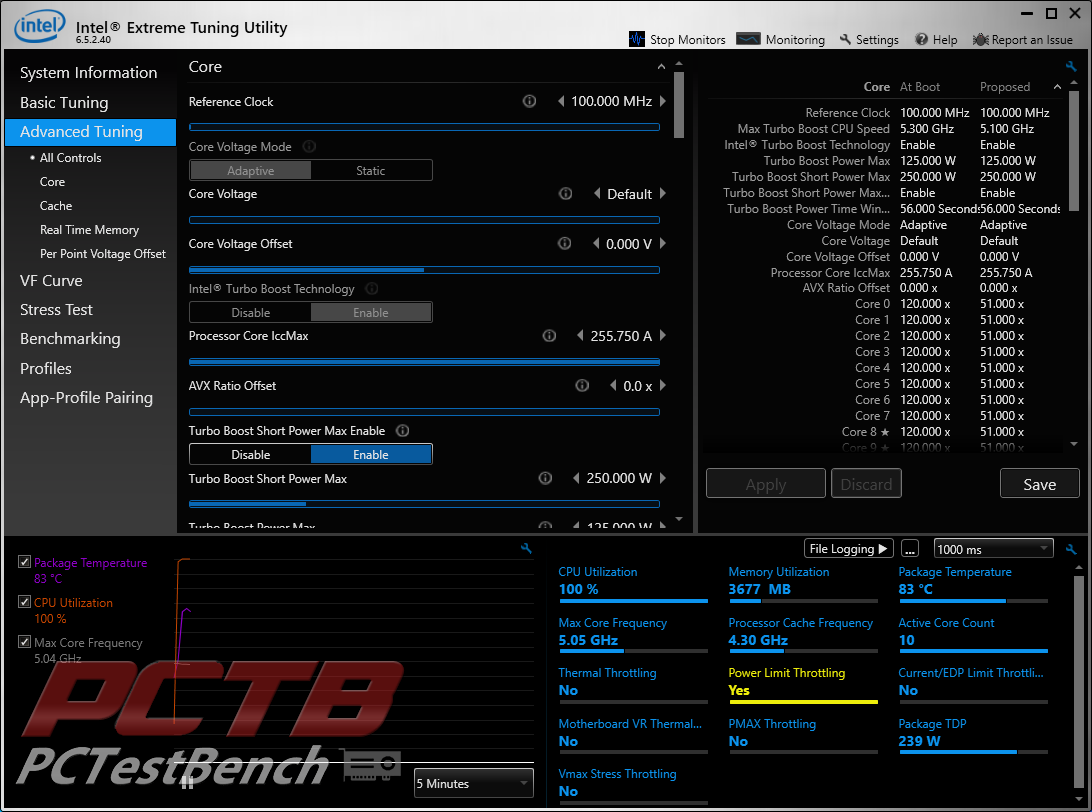
Task: Show info for Core Voltage Mode
Action: click(309, 146)
